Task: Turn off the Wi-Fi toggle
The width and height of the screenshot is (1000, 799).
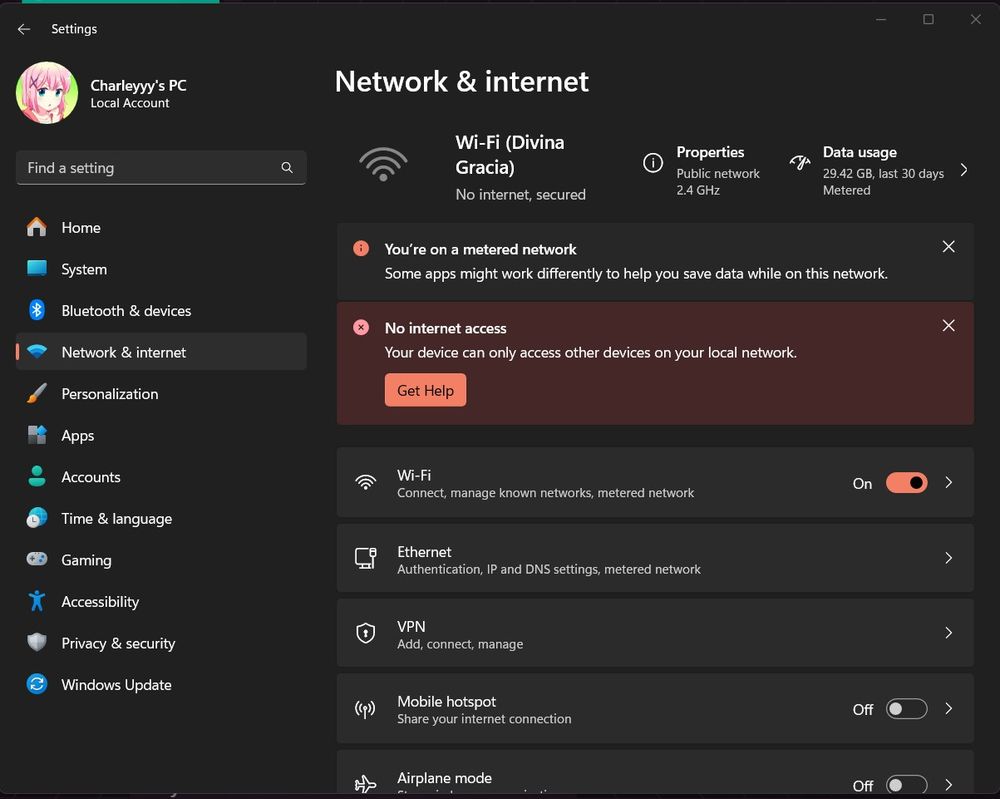Action: (906, 483)
